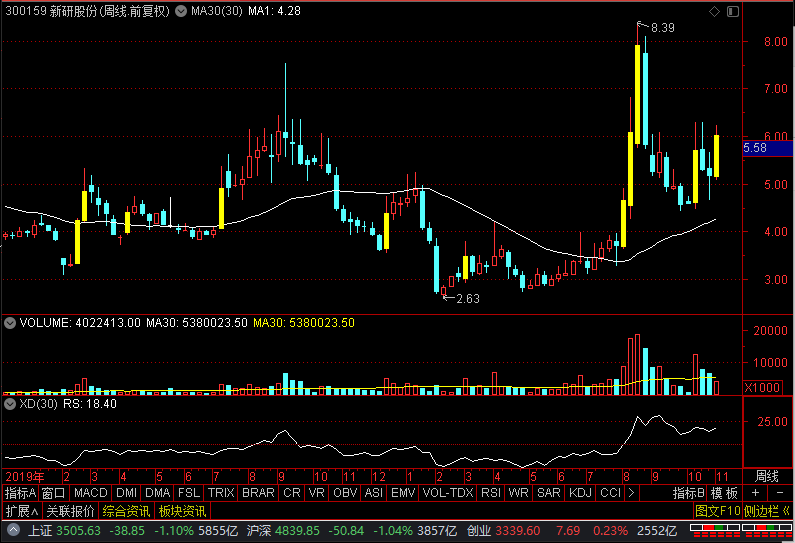Click the 8.39 high price marker
The image size is (795, 543).
[662, 29]
